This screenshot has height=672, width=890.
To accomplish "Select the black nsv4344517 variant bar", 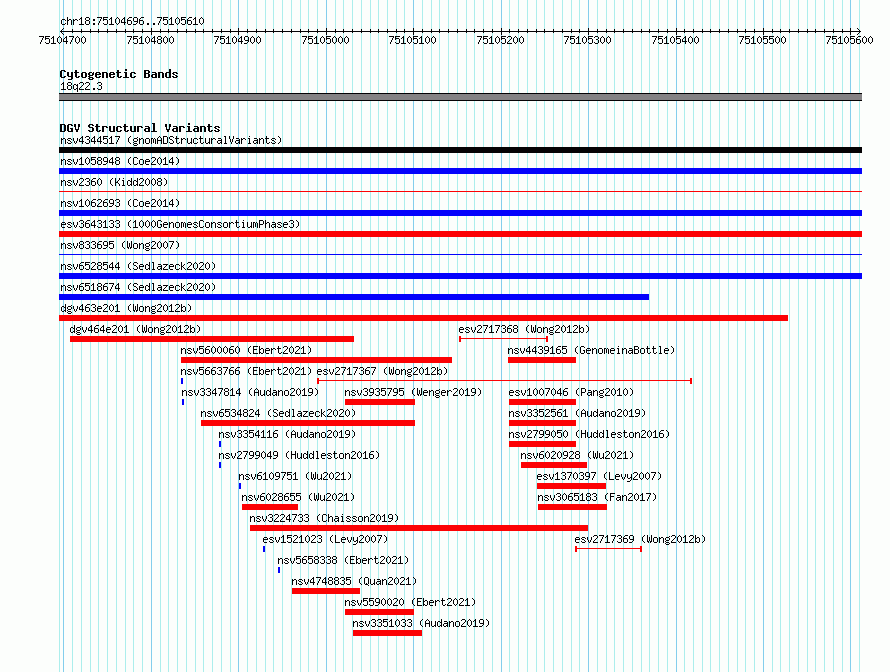I will (x=460, y=150).
